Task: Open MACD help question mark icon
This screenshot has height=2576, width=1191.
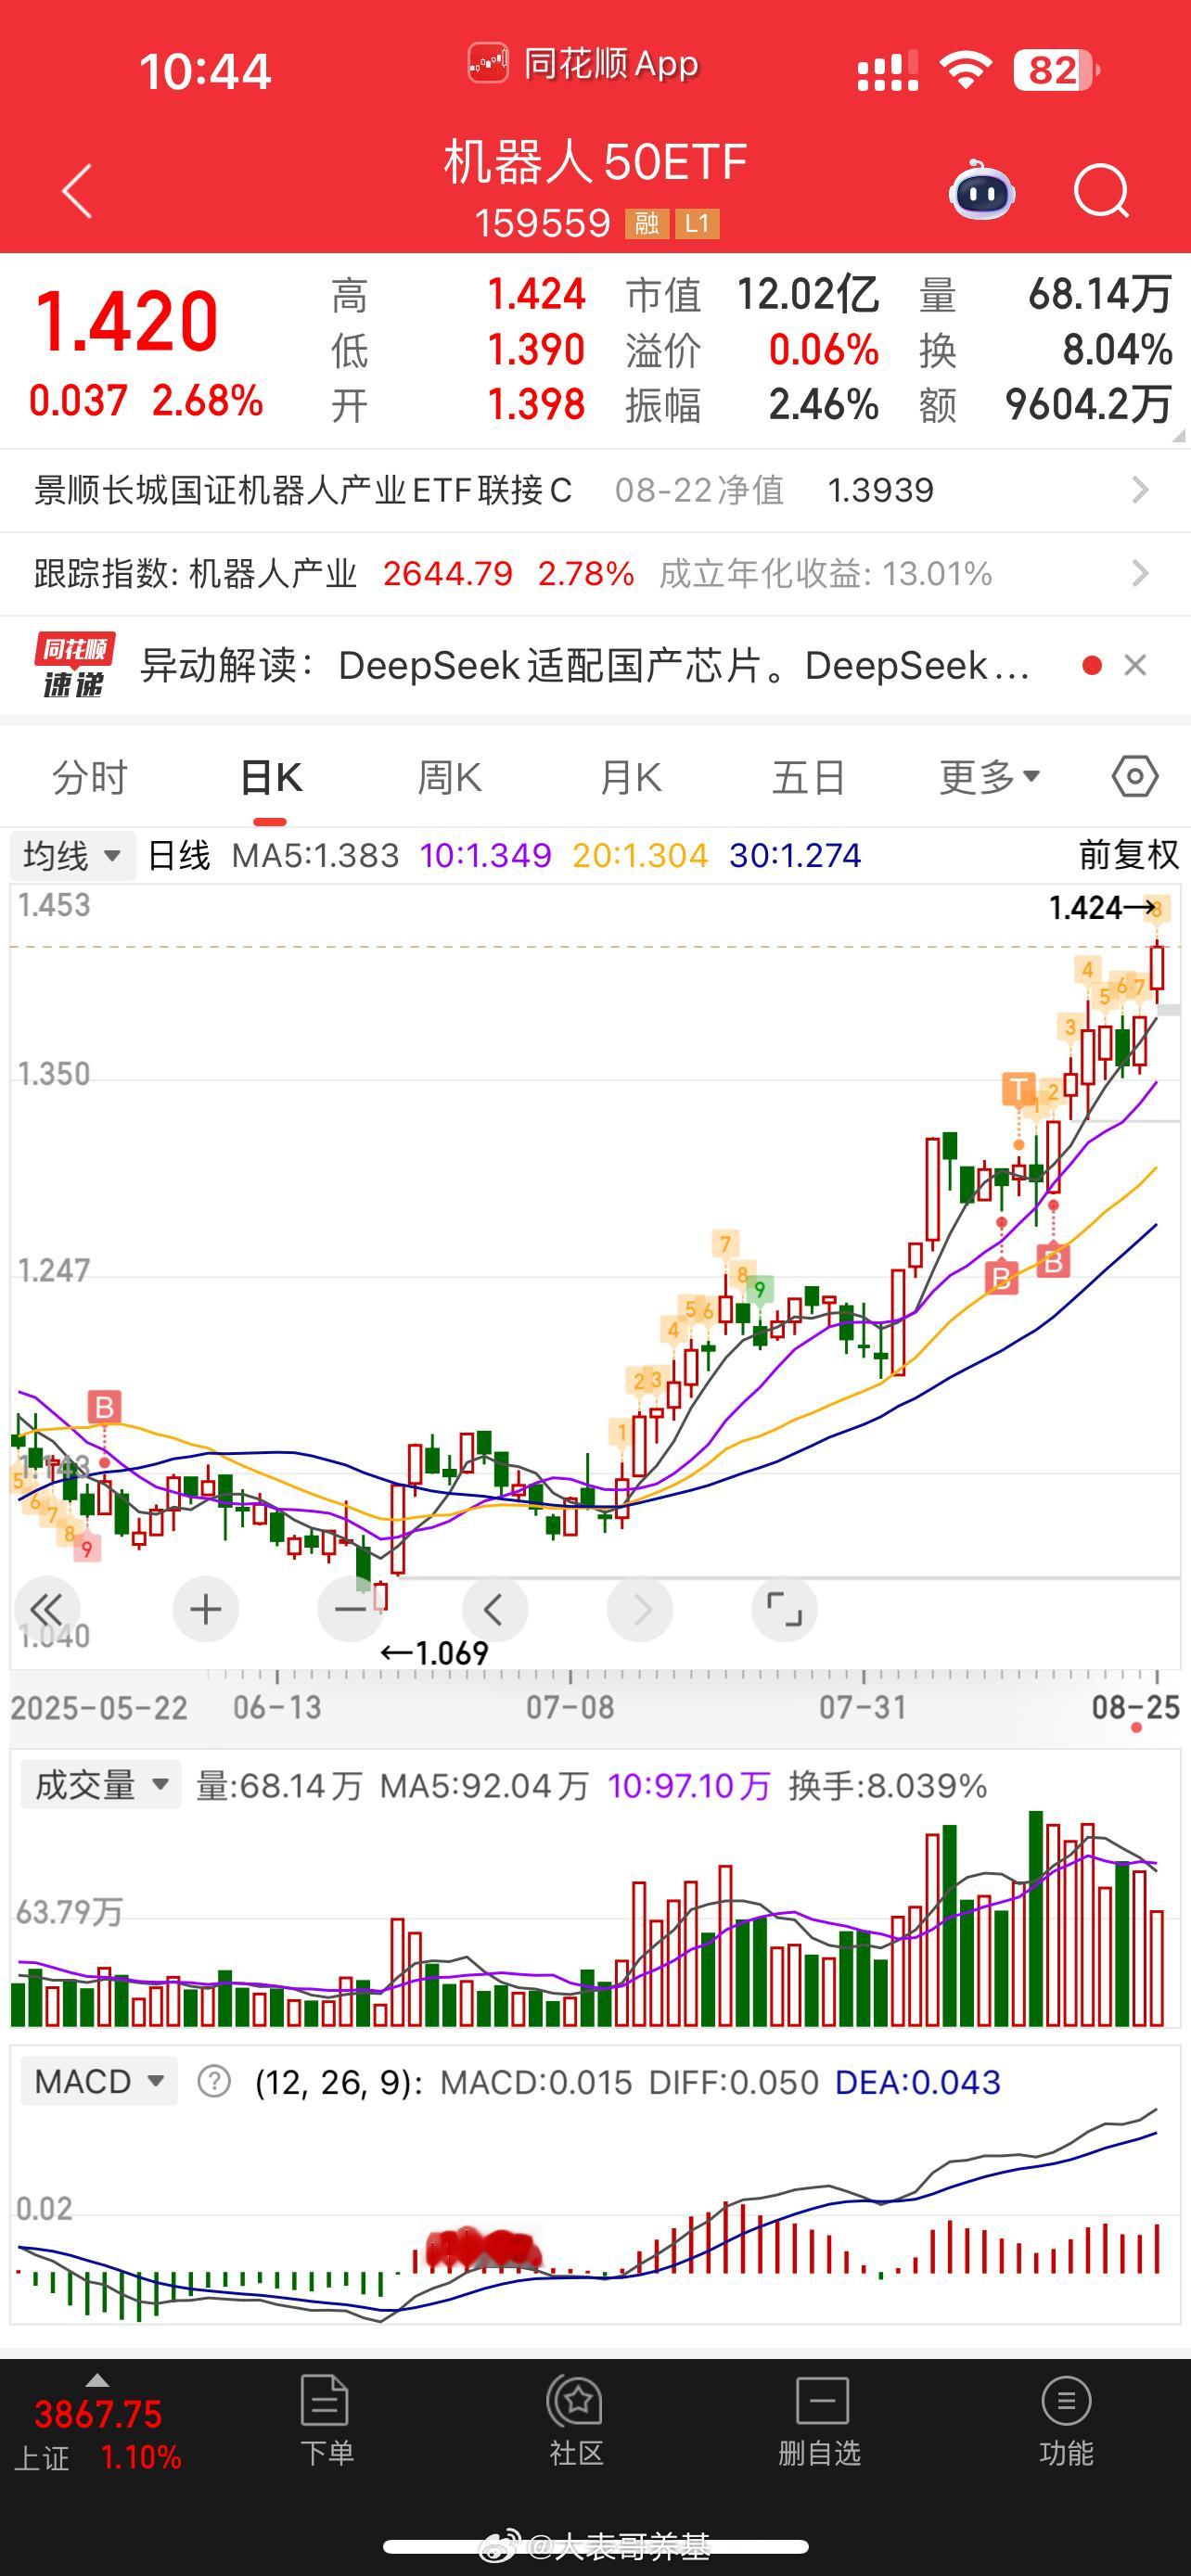Action: [x=214, y=2081]
